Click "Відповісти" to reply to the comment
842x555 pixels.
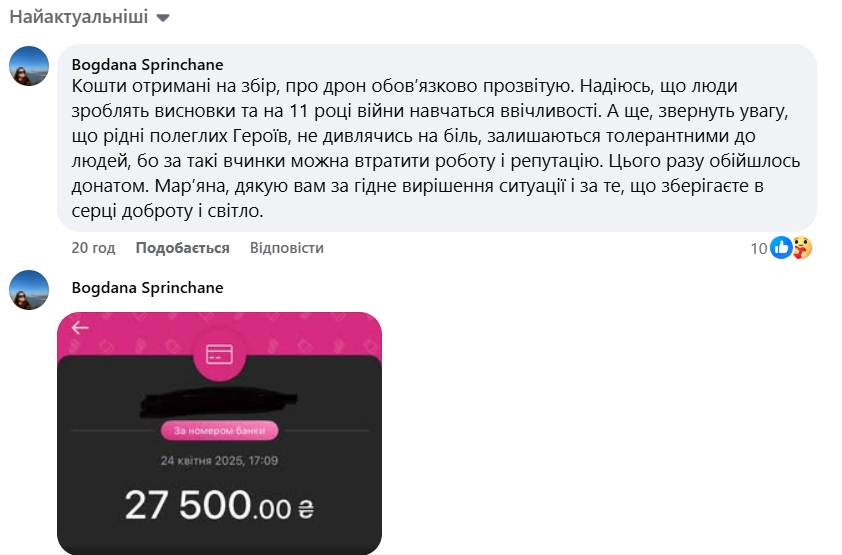click(x=286, y=248)
